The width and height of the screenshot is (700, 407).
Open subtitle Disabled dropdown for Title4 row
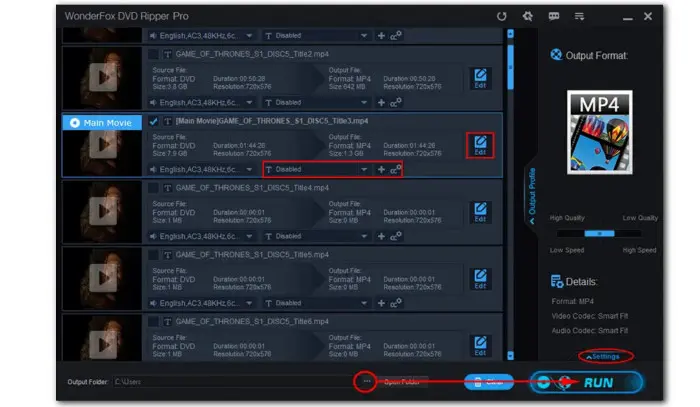click(x=317, y=237)
